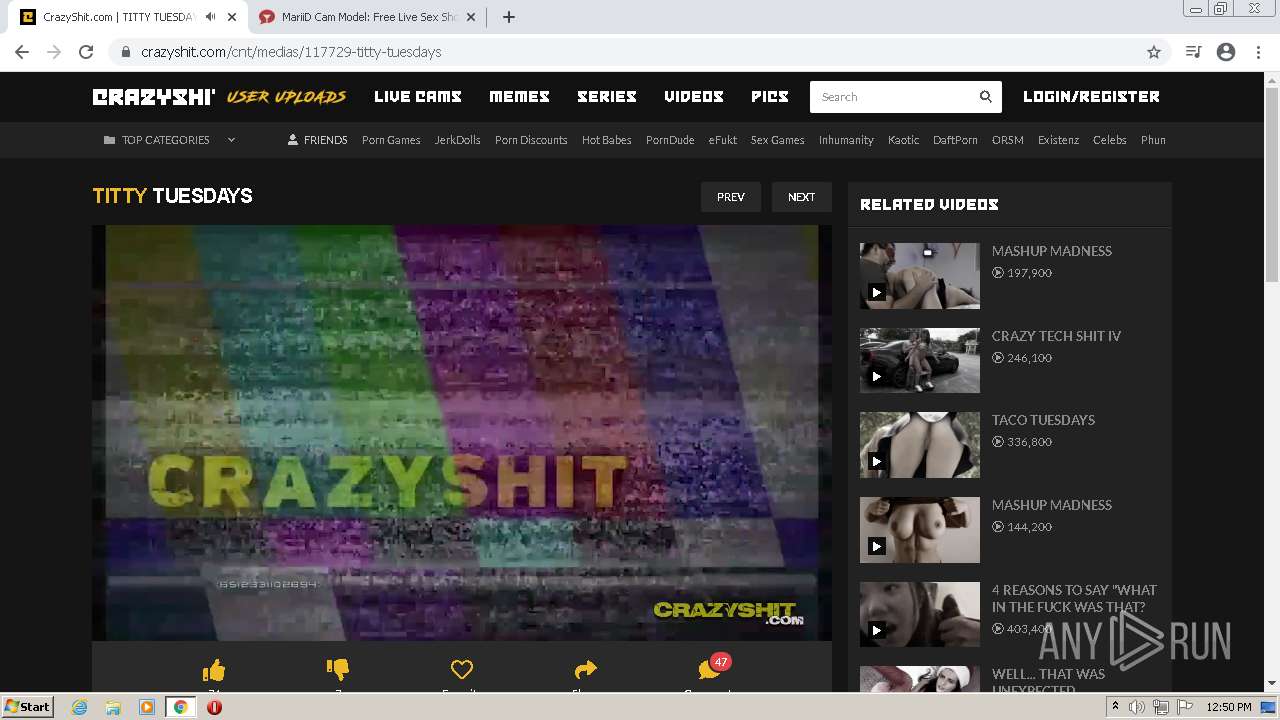This screenshot has height=720, width=1280.
Task: Open the Inhumanity link
Action: (846, 140)
